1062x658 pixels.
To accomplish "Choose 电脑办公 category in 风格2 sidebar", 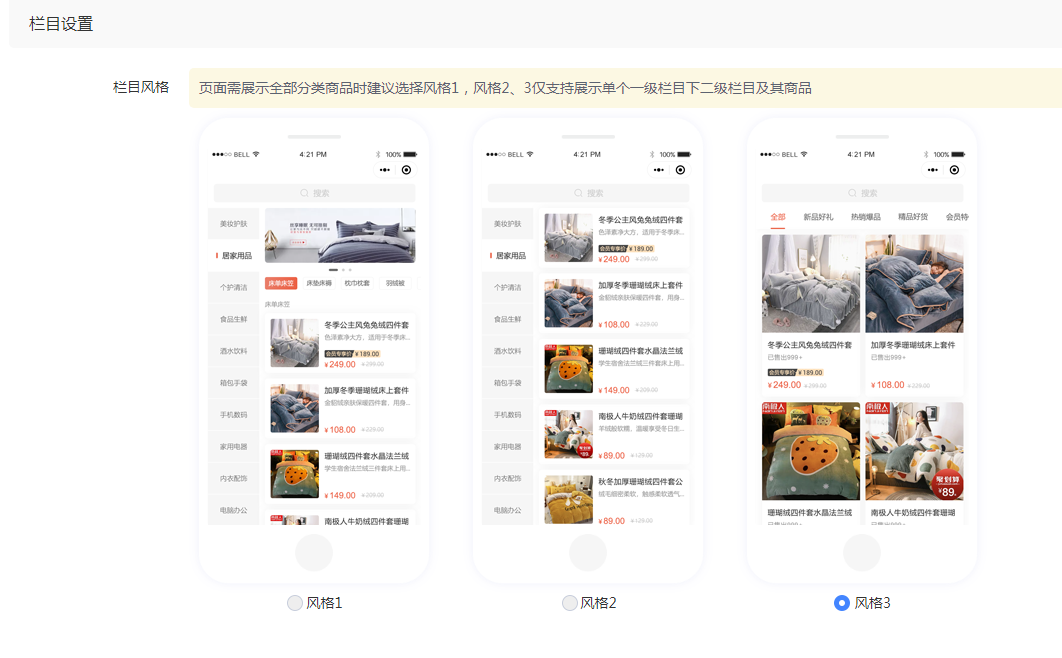I will point(507,510).
